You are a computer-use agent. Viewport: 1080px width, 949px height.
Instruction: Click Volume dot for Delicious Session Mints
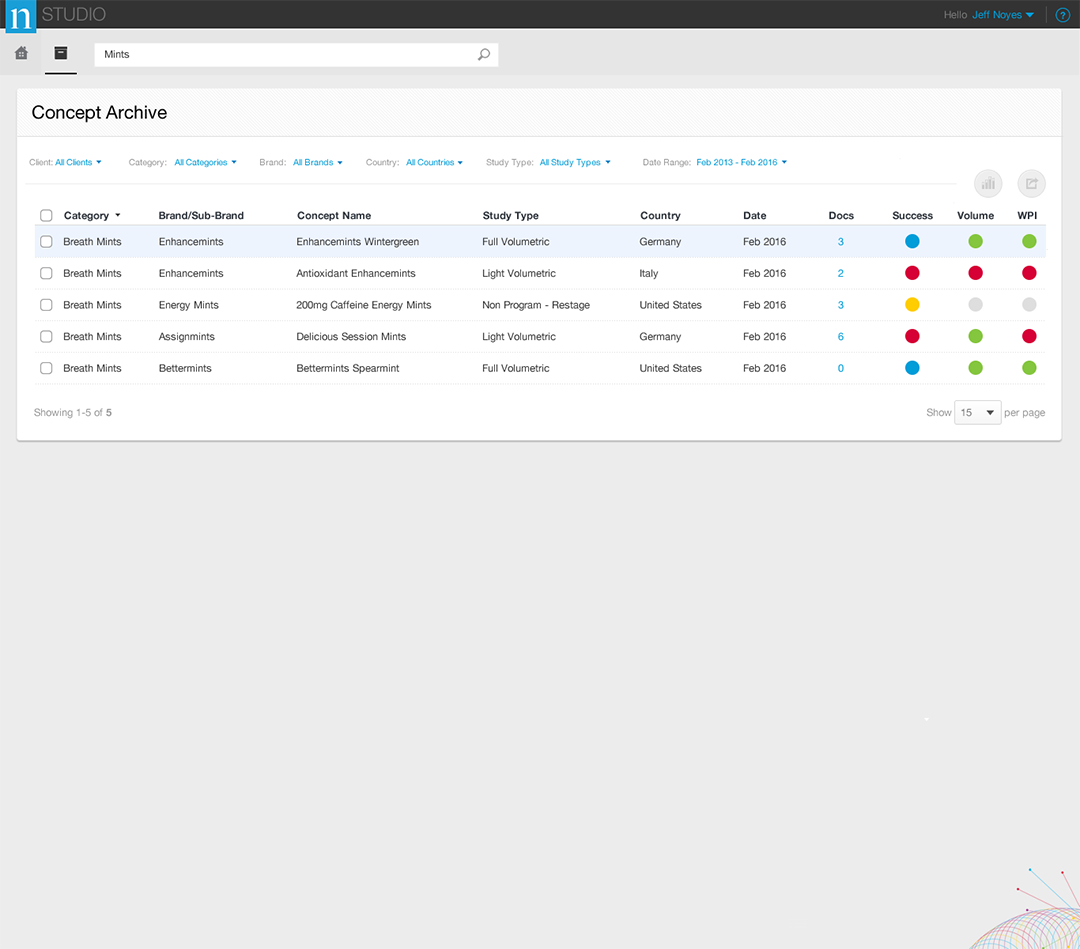pyautogui.click(x=975, y=337)
